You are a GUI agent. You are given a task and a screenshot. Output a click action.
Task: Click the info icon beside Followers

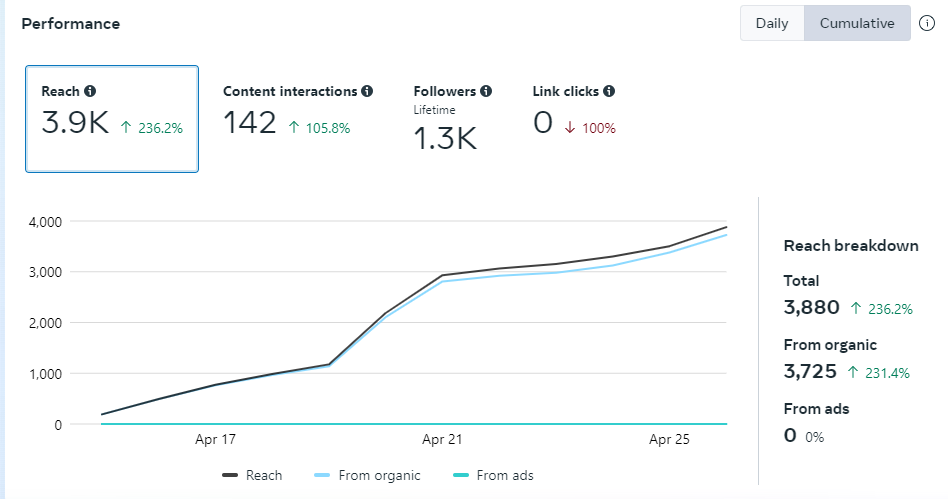pyautogui.click(x=486, y=91)
